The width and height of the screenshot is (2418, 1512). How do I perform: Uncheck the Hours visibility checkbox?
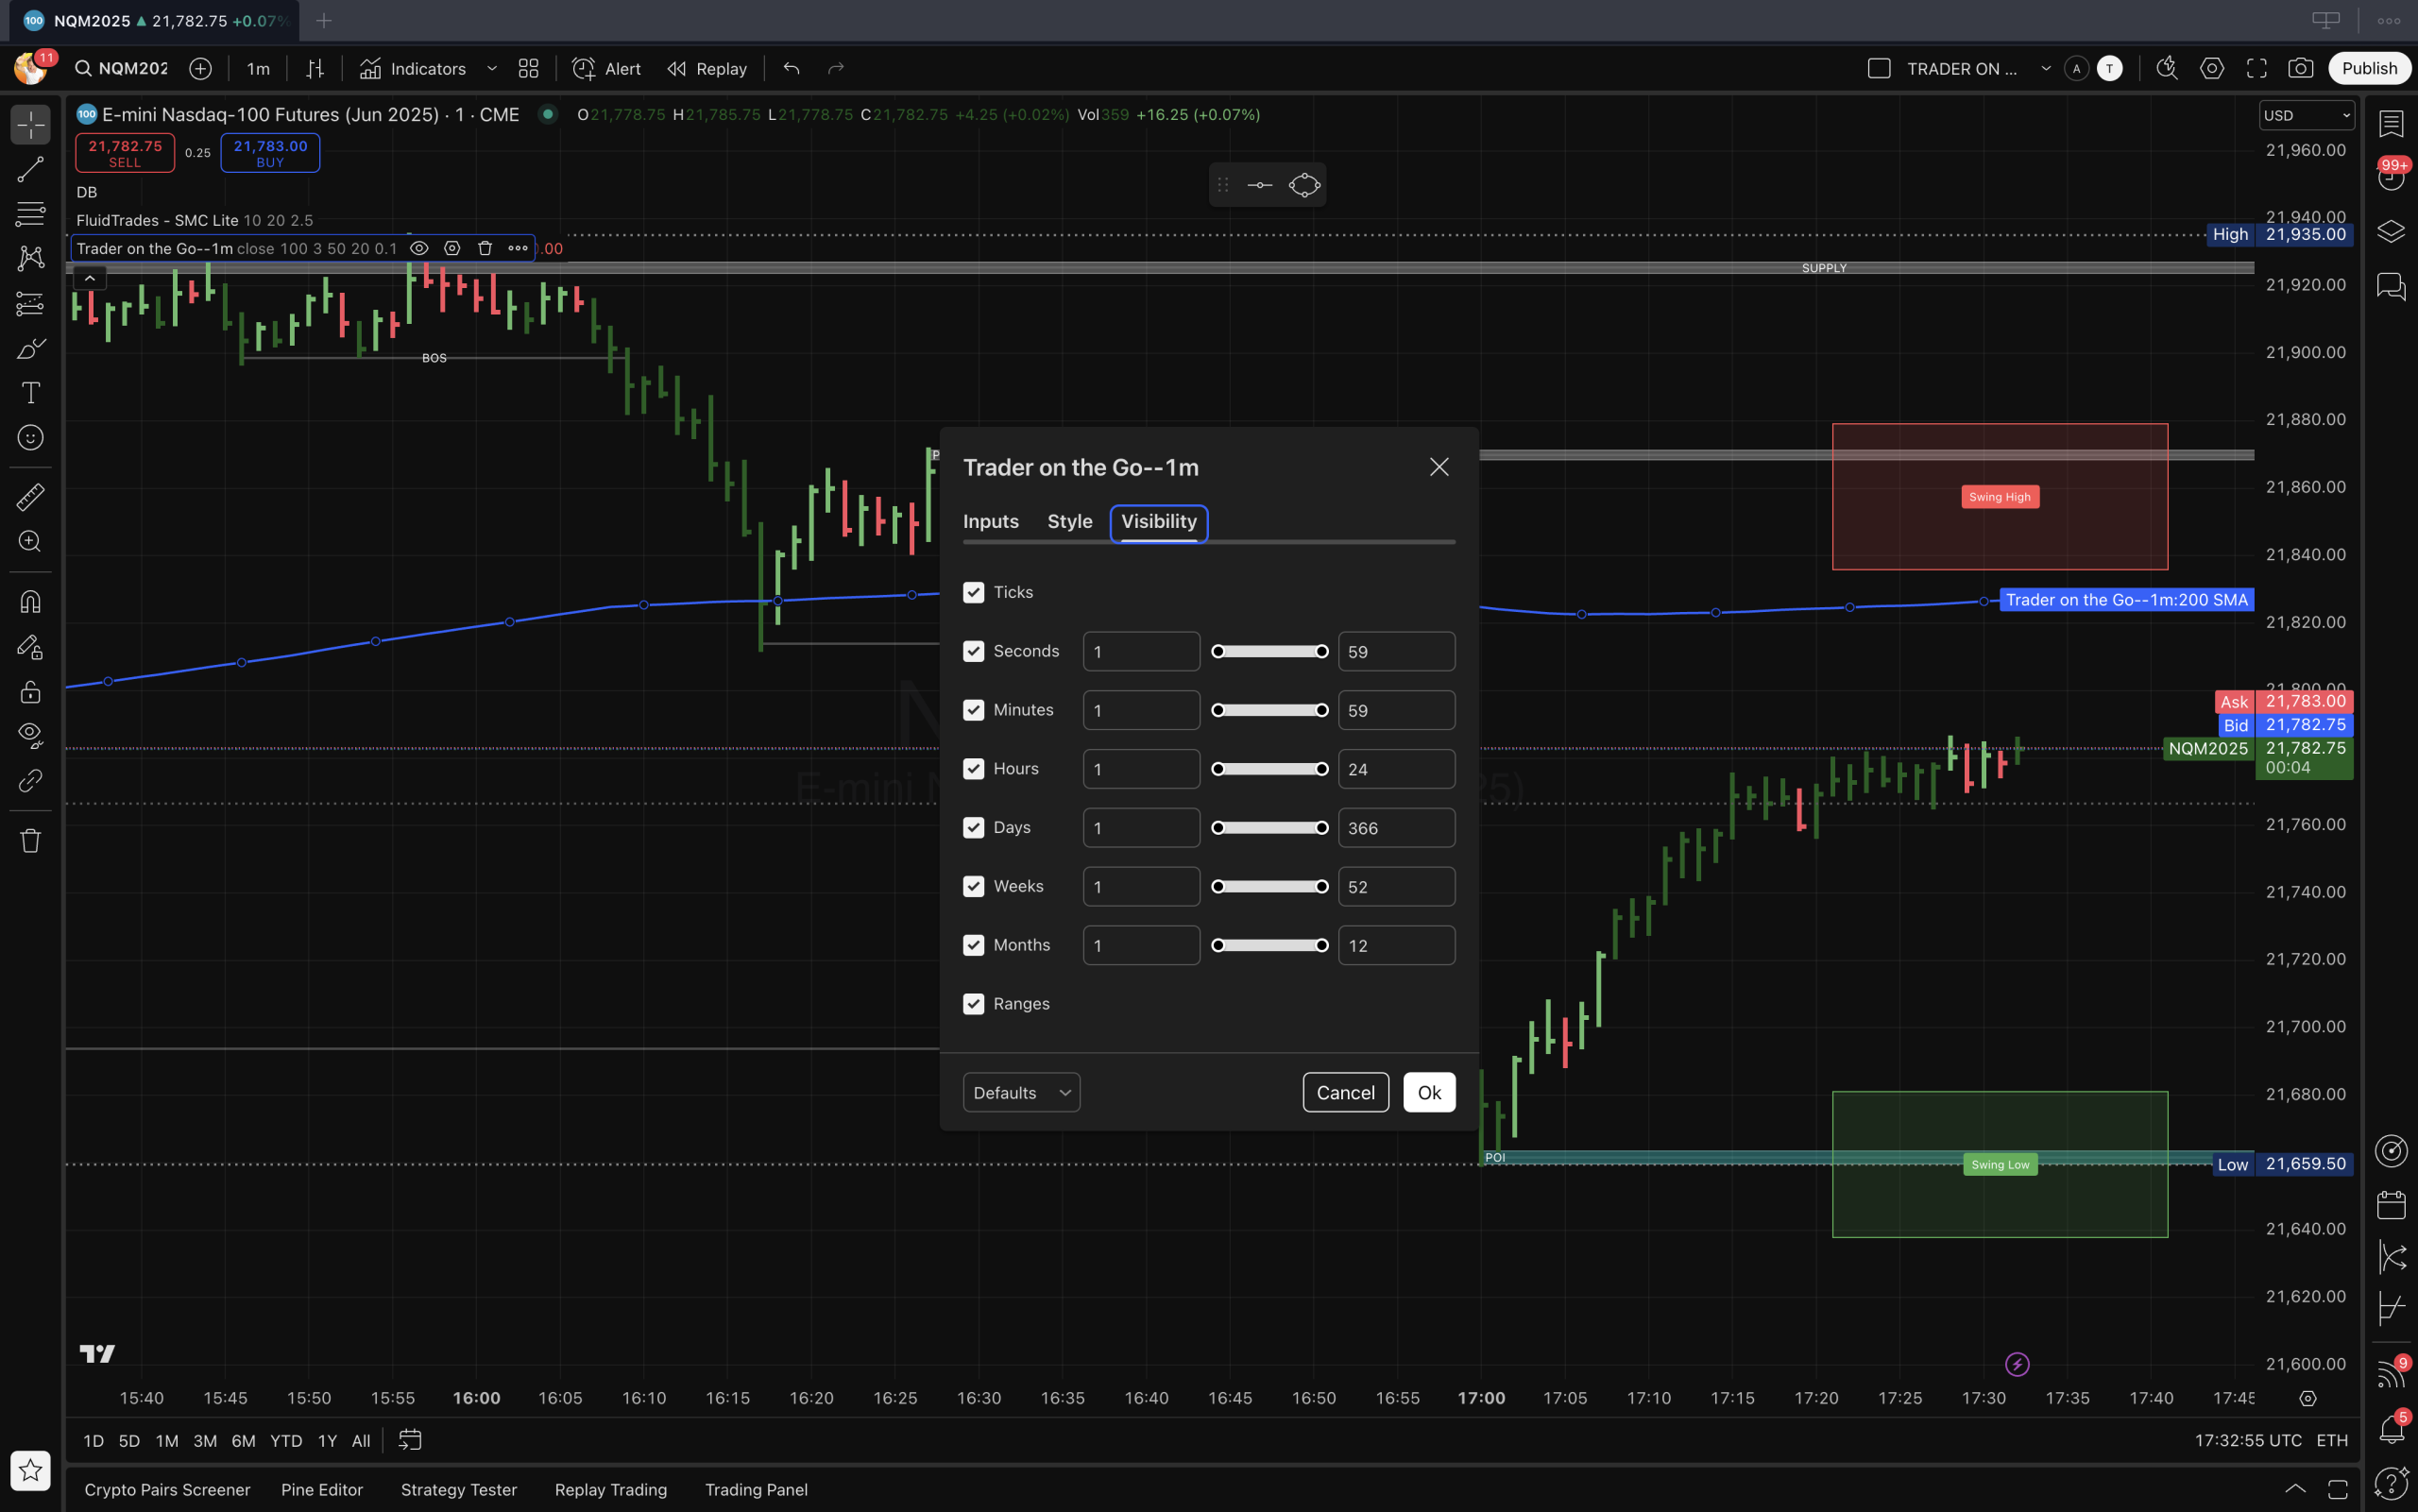click(x=973, y=769)
